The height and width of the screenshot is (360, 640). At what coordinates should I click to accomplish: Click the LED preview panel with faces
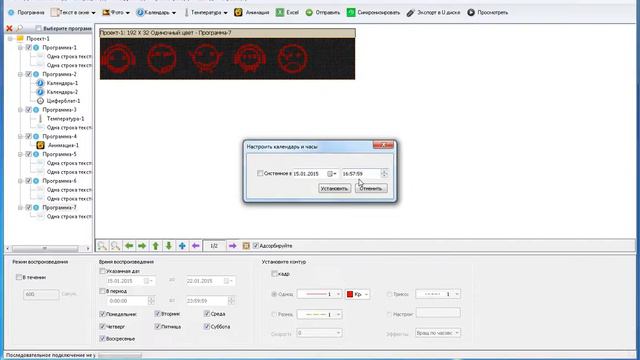(227, 59)
